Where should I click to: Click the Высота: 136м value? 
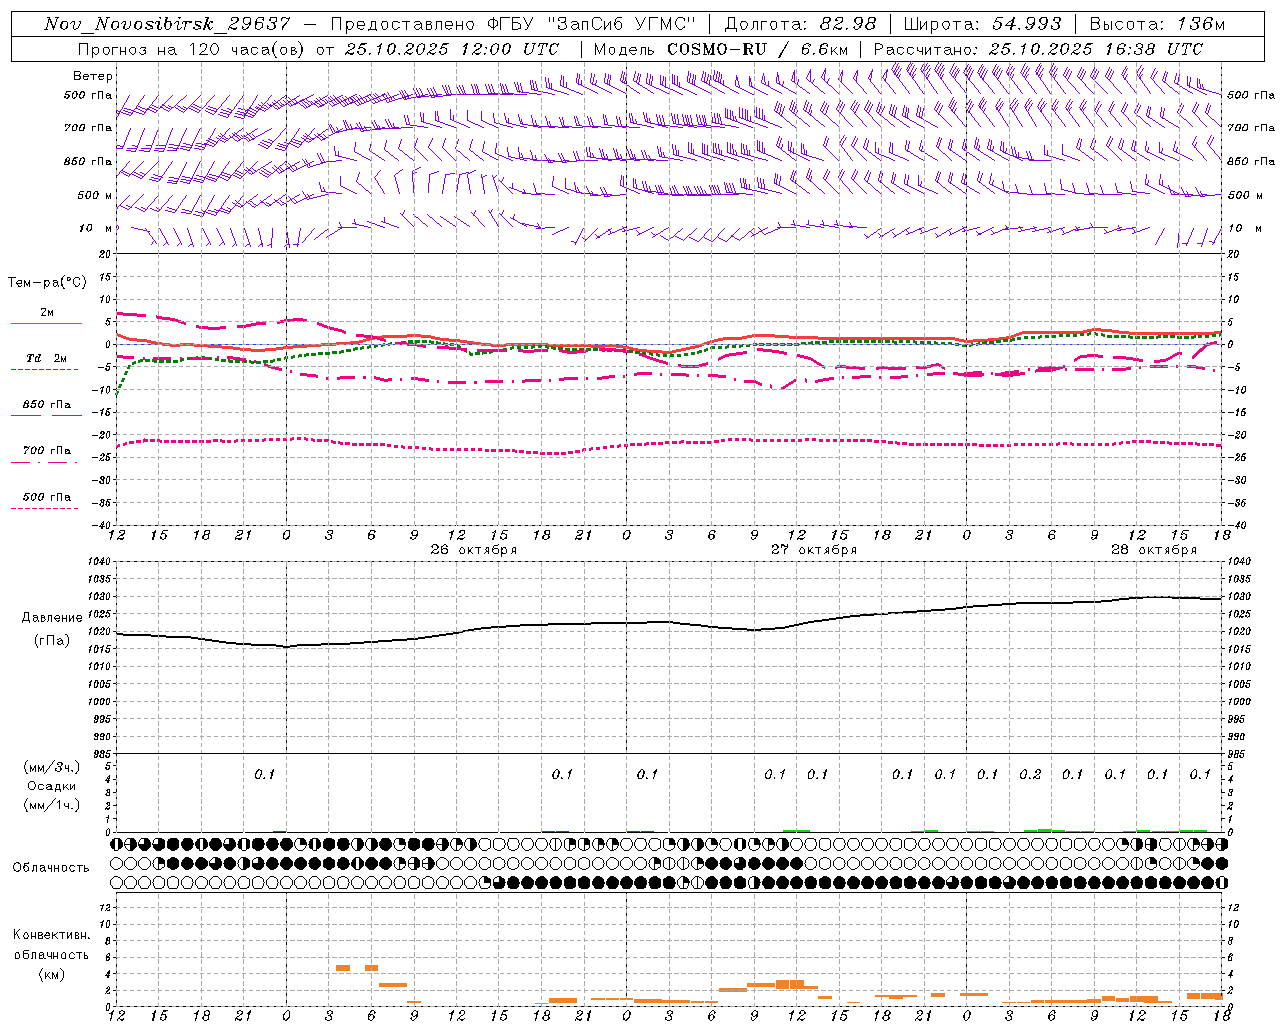point(1157,23)
